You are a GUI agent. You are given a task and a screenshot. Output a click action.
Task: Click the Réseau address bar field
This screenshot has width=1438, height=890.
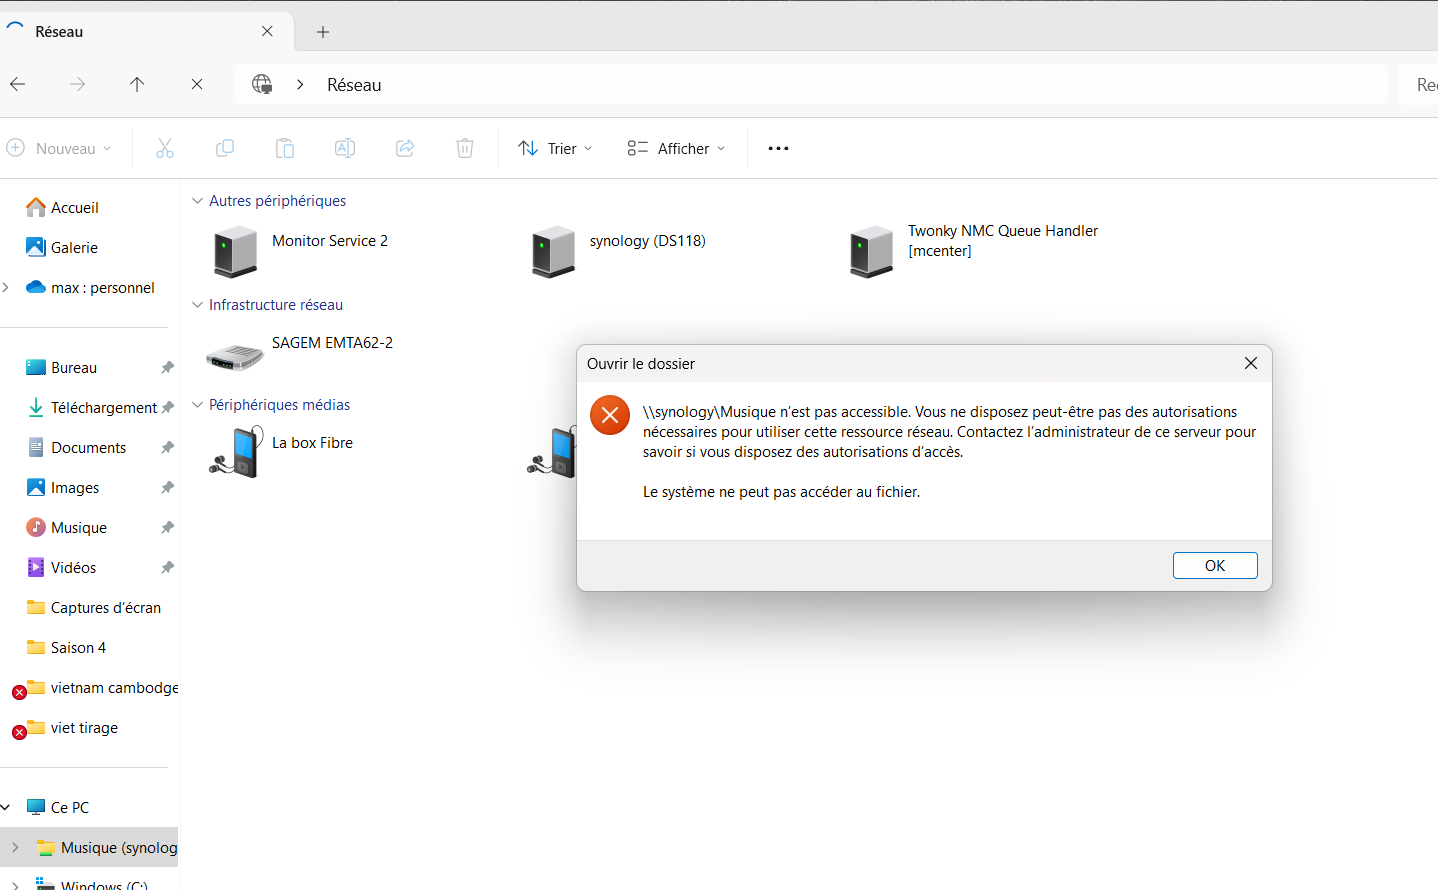(800, 85)
